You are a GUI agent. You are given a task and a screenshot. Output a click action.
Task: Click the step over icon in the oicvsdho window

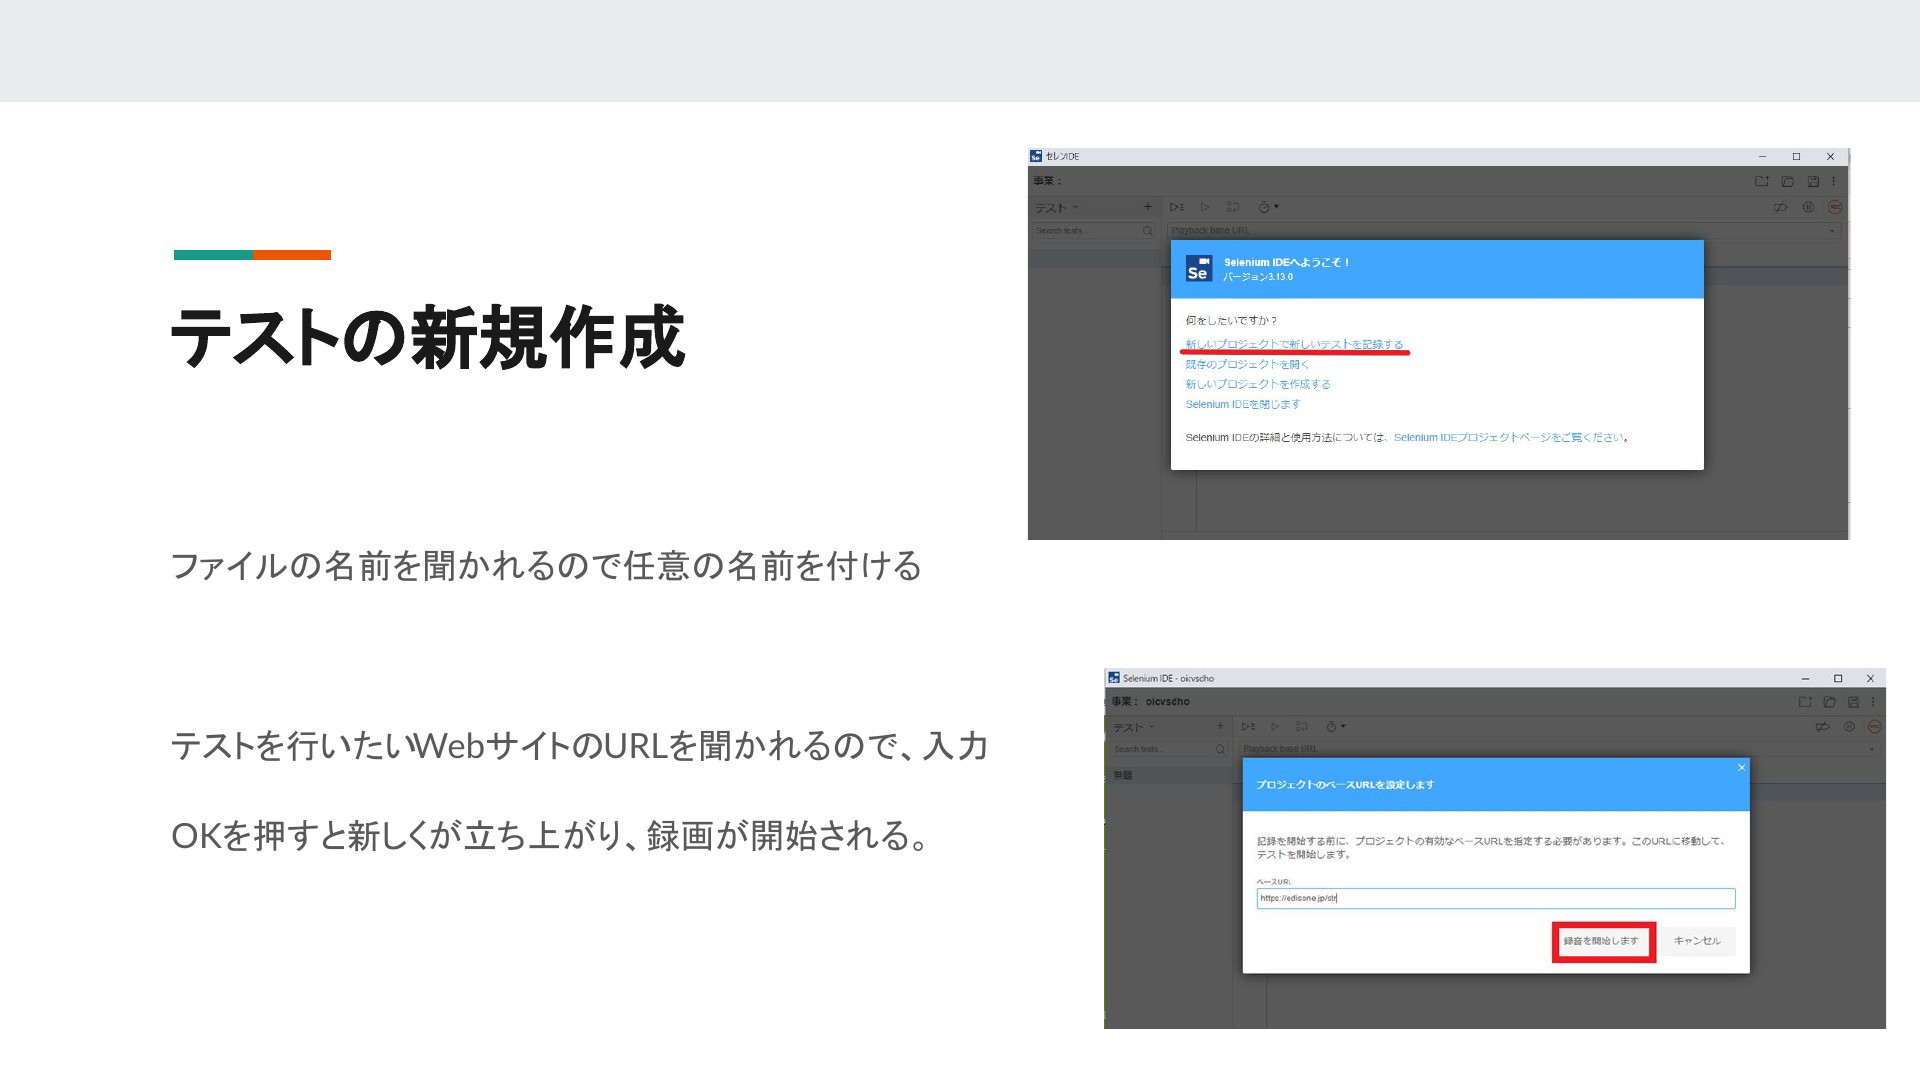pos(1301,726)
